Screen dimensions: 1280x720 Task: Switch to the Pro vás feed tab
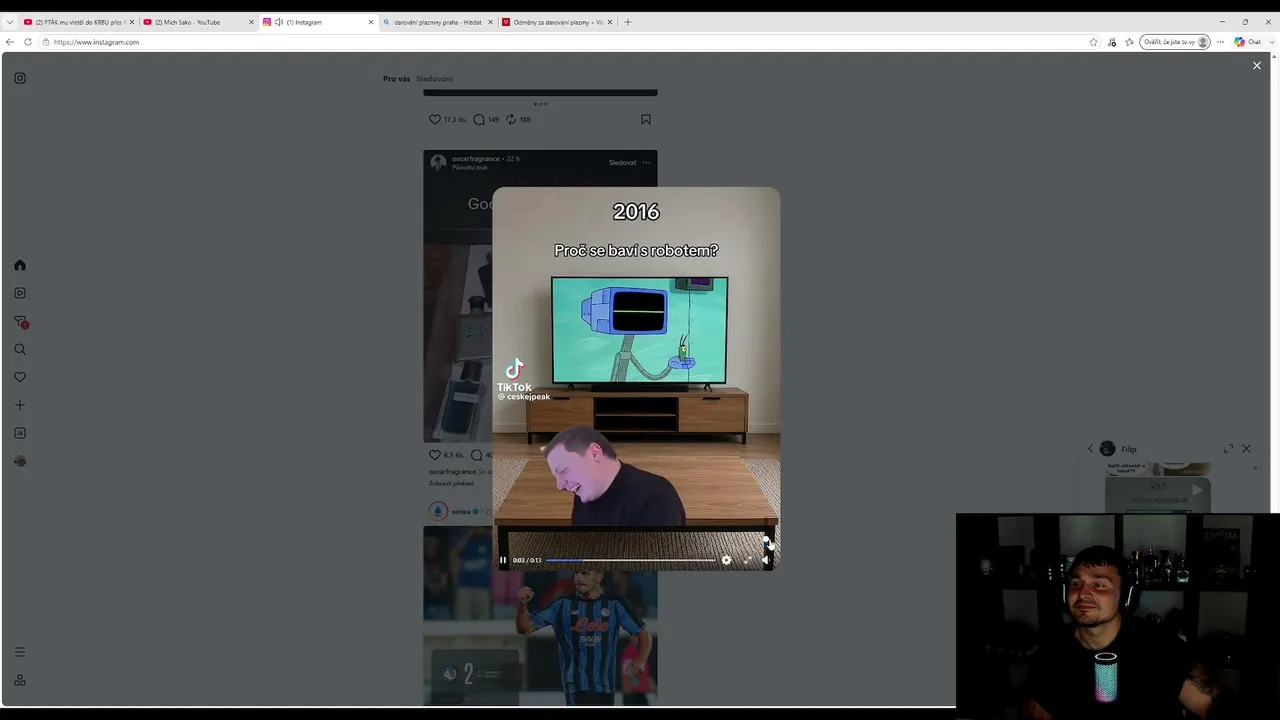tap(396, 79)
